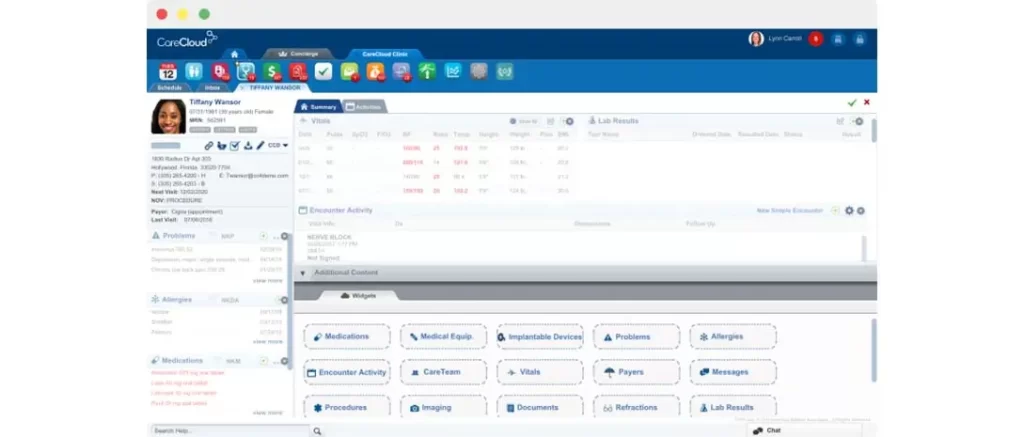Add the Messages widget
Viewport: 1024px width, 437px height.
coord(733,372)
